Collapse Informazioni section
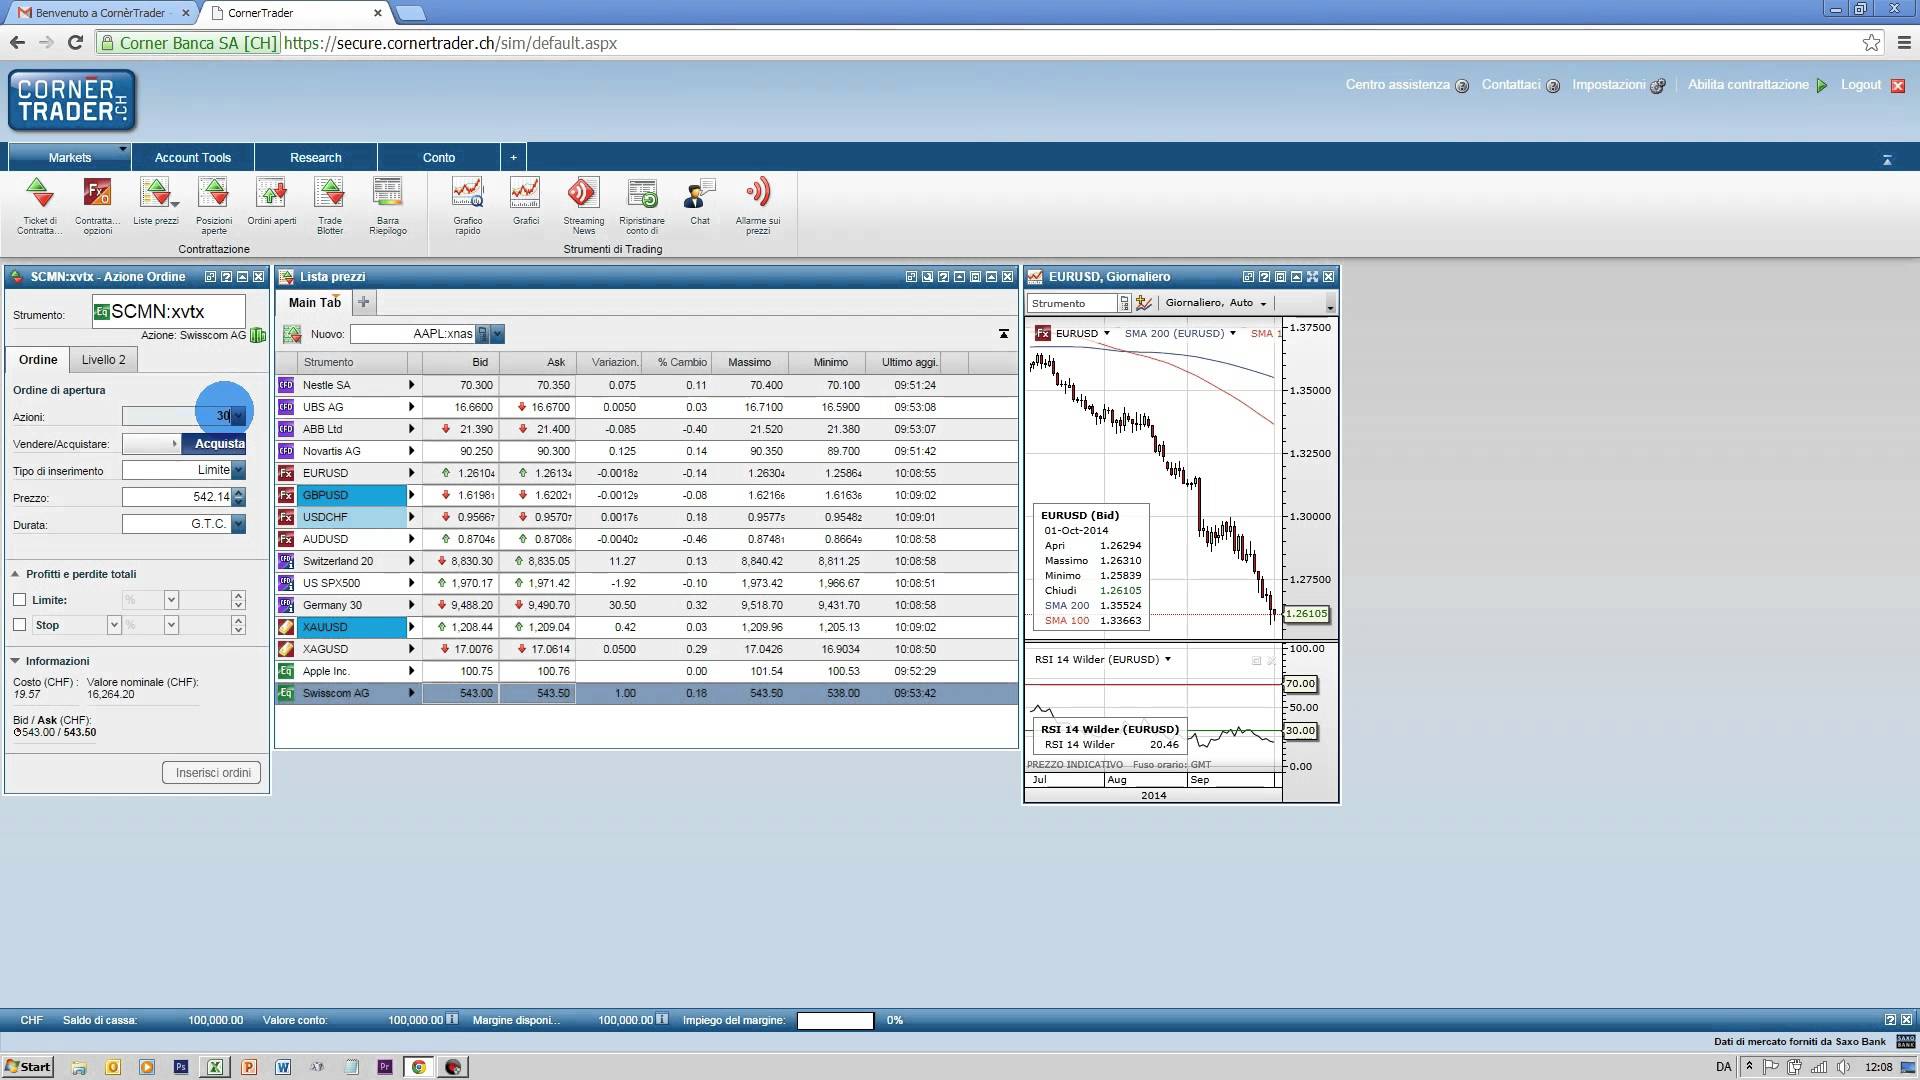 click(x=16, y=661)
